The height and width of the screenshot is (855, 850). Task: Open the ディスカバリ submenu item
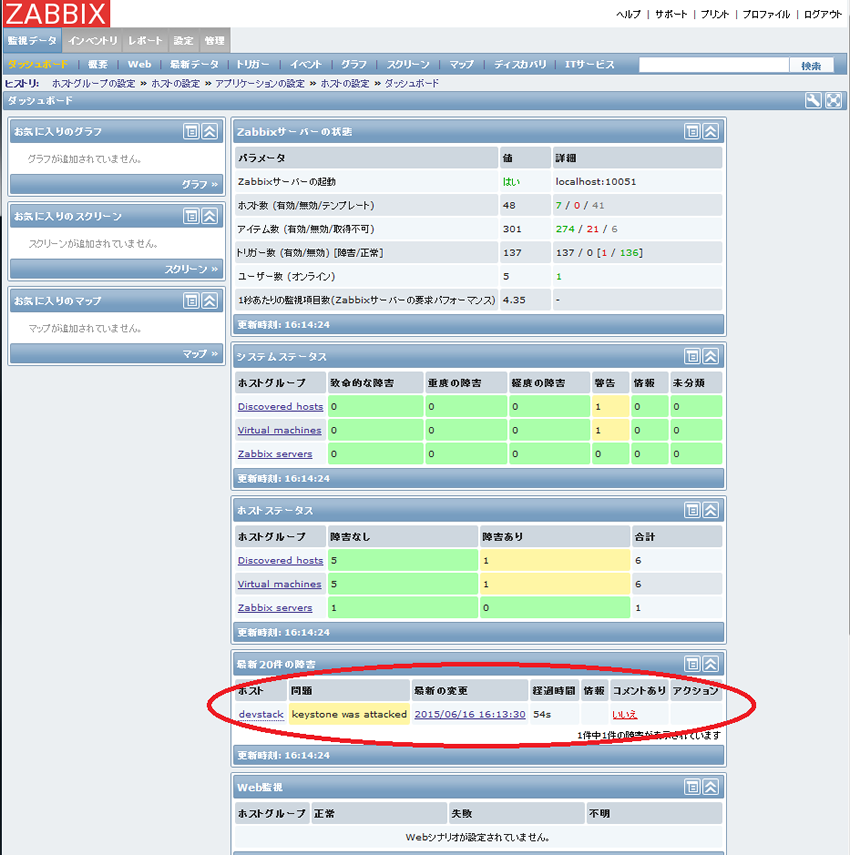click(x=520, y=64)
